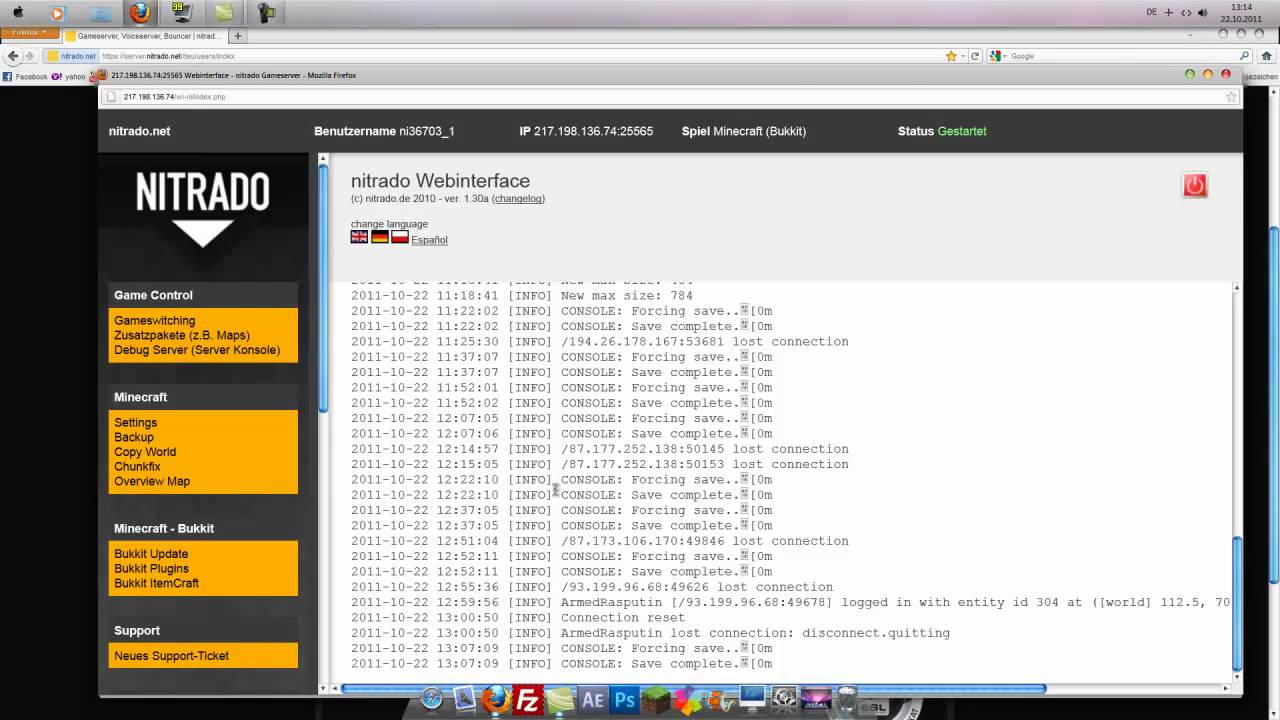
Task: Open a new tab with plus button
Action: 238,36
